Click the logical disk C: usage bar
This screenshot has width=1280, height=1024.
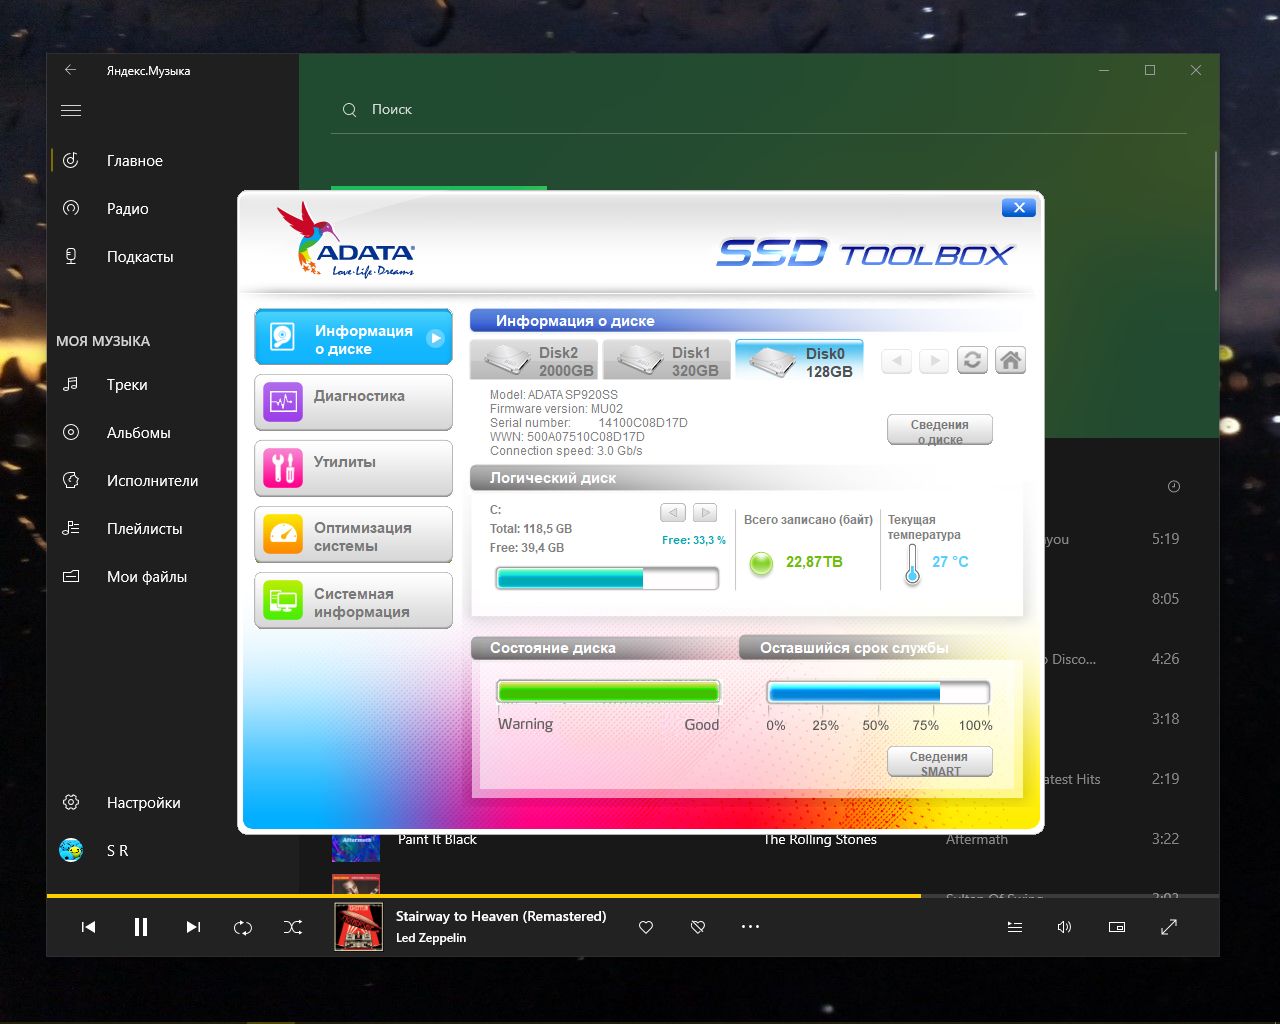tap(607, 579)
